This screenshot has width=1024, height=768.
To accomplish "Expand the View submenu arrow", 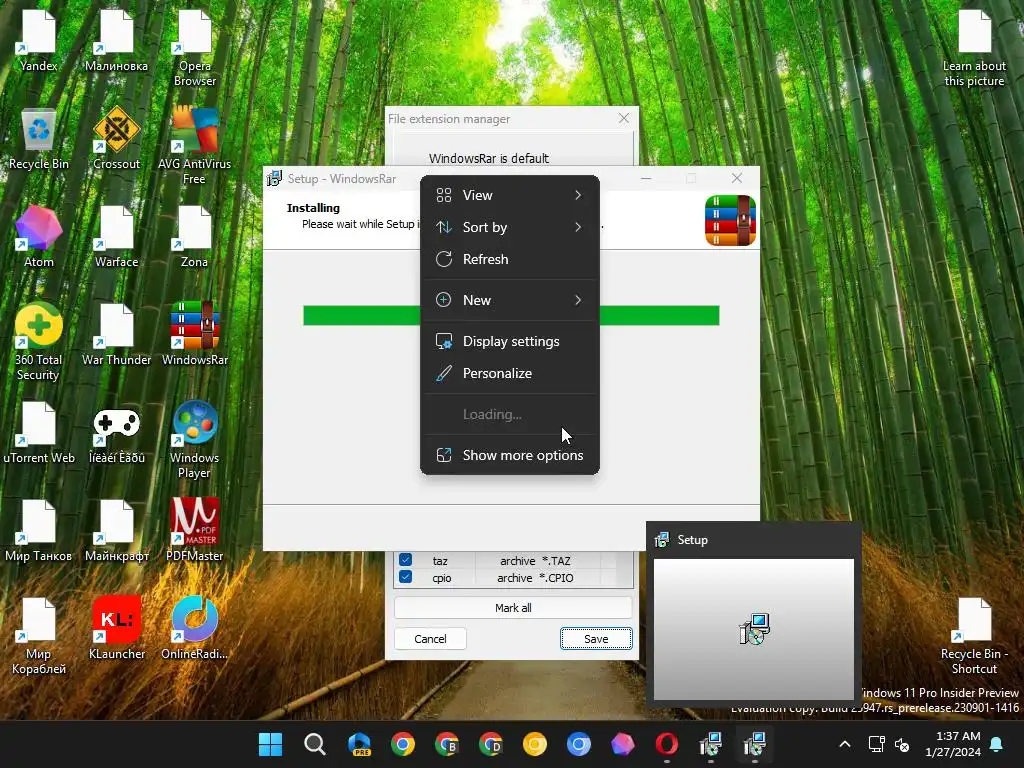I will pos(578,195).
